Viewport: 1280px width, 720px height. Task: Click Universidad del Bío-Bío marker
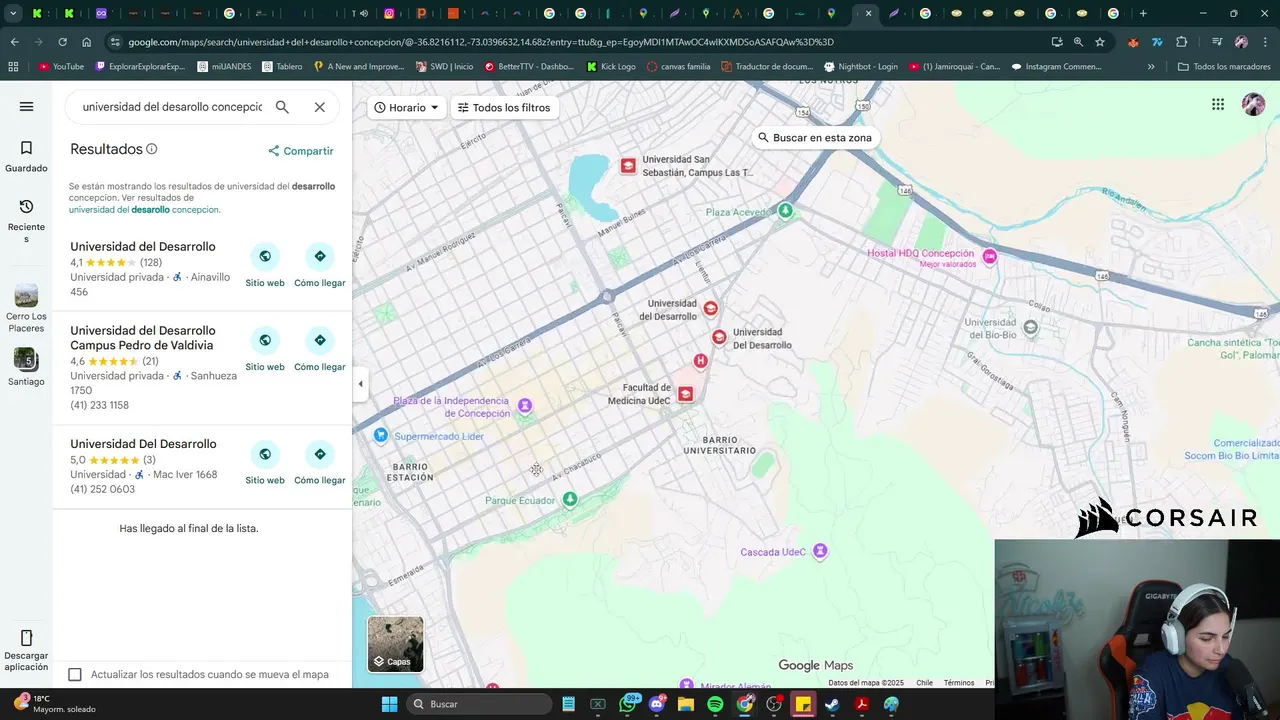click(1031, 326)
